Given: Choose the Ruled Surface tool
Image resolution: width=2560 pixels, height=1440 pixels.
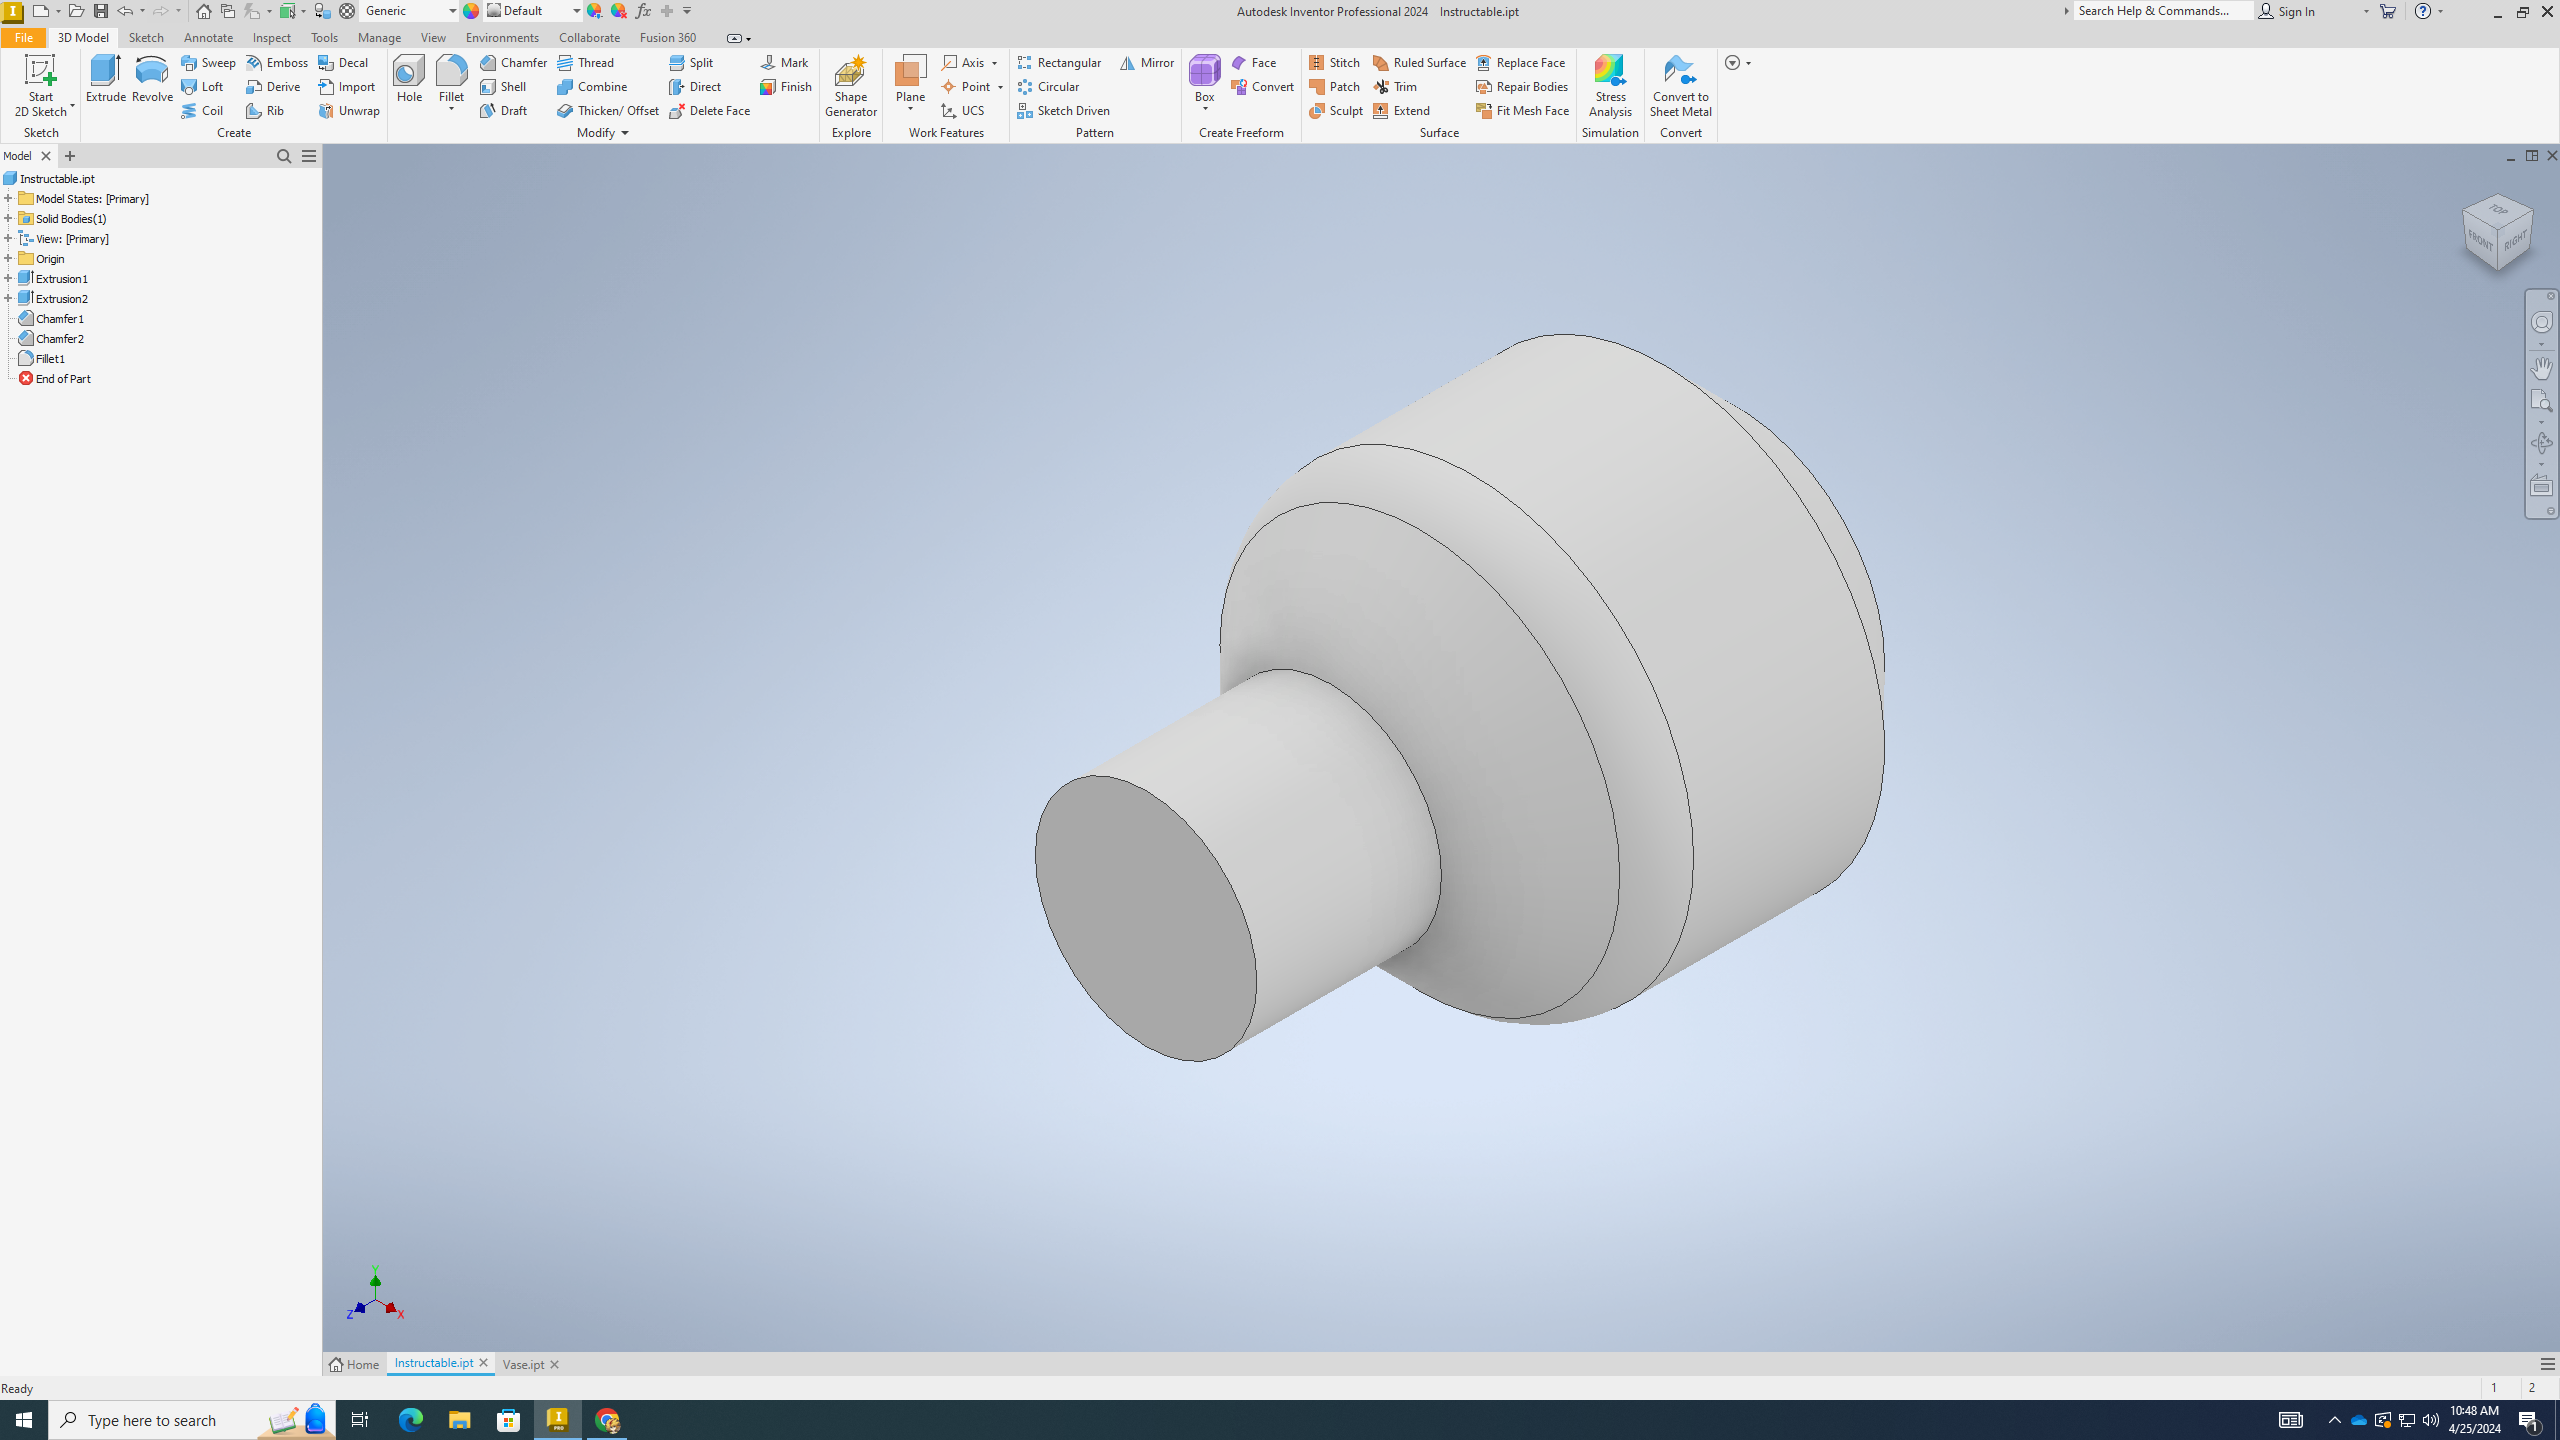Looking at the screenshot, I should [1419, 62].
